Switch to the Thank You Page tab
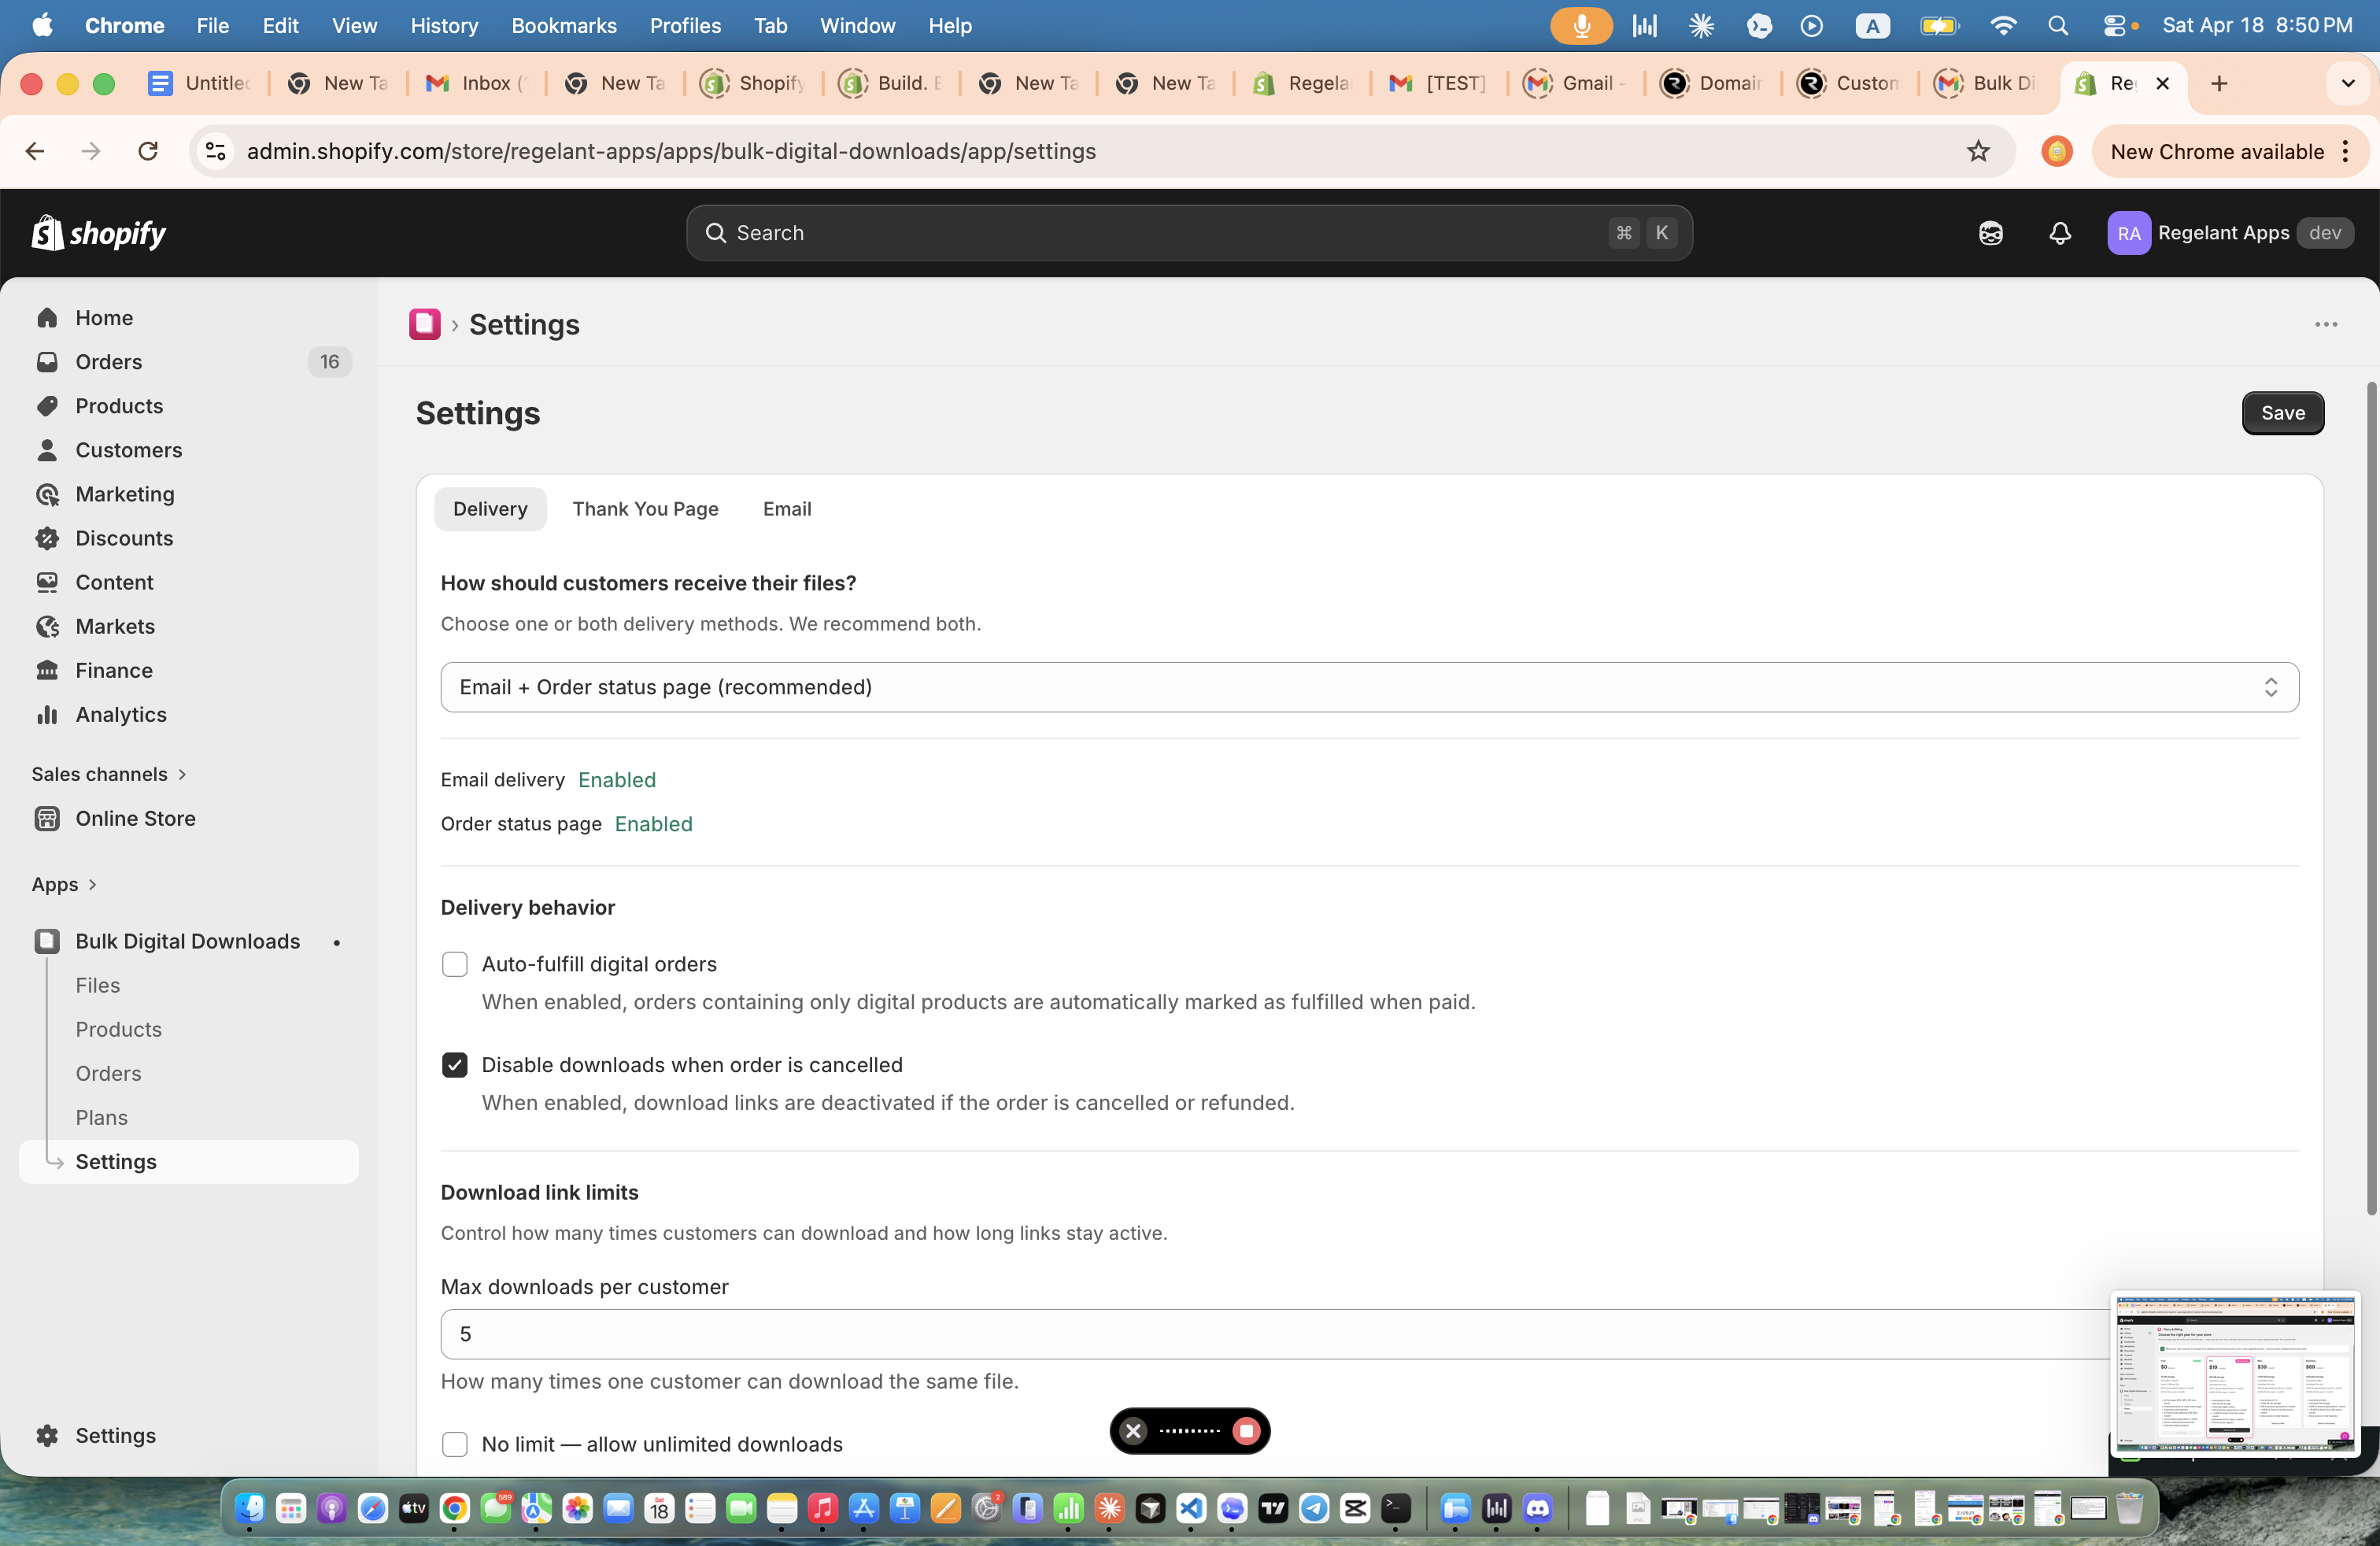Viewport: 2380px width, 1546px height. click(645, 508)
